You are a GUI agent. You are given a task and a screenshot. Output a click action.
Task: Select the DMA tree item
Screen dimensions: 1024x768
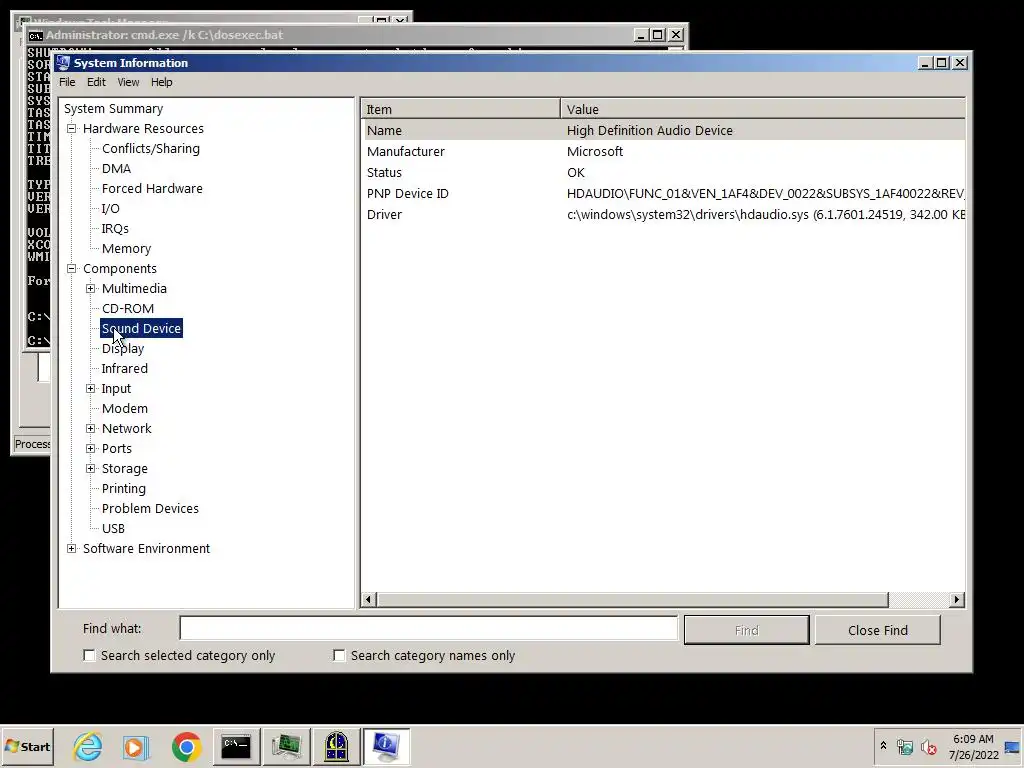116,168
